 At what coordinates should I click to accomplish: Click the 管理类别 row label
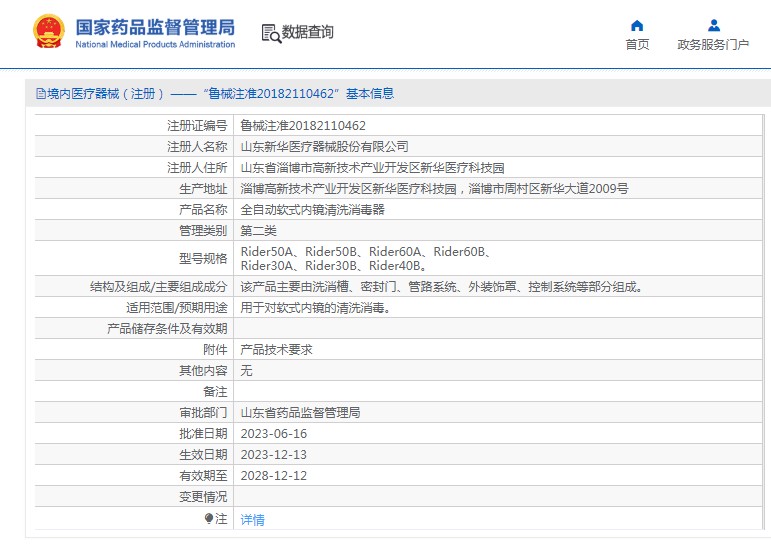[203, 231]
